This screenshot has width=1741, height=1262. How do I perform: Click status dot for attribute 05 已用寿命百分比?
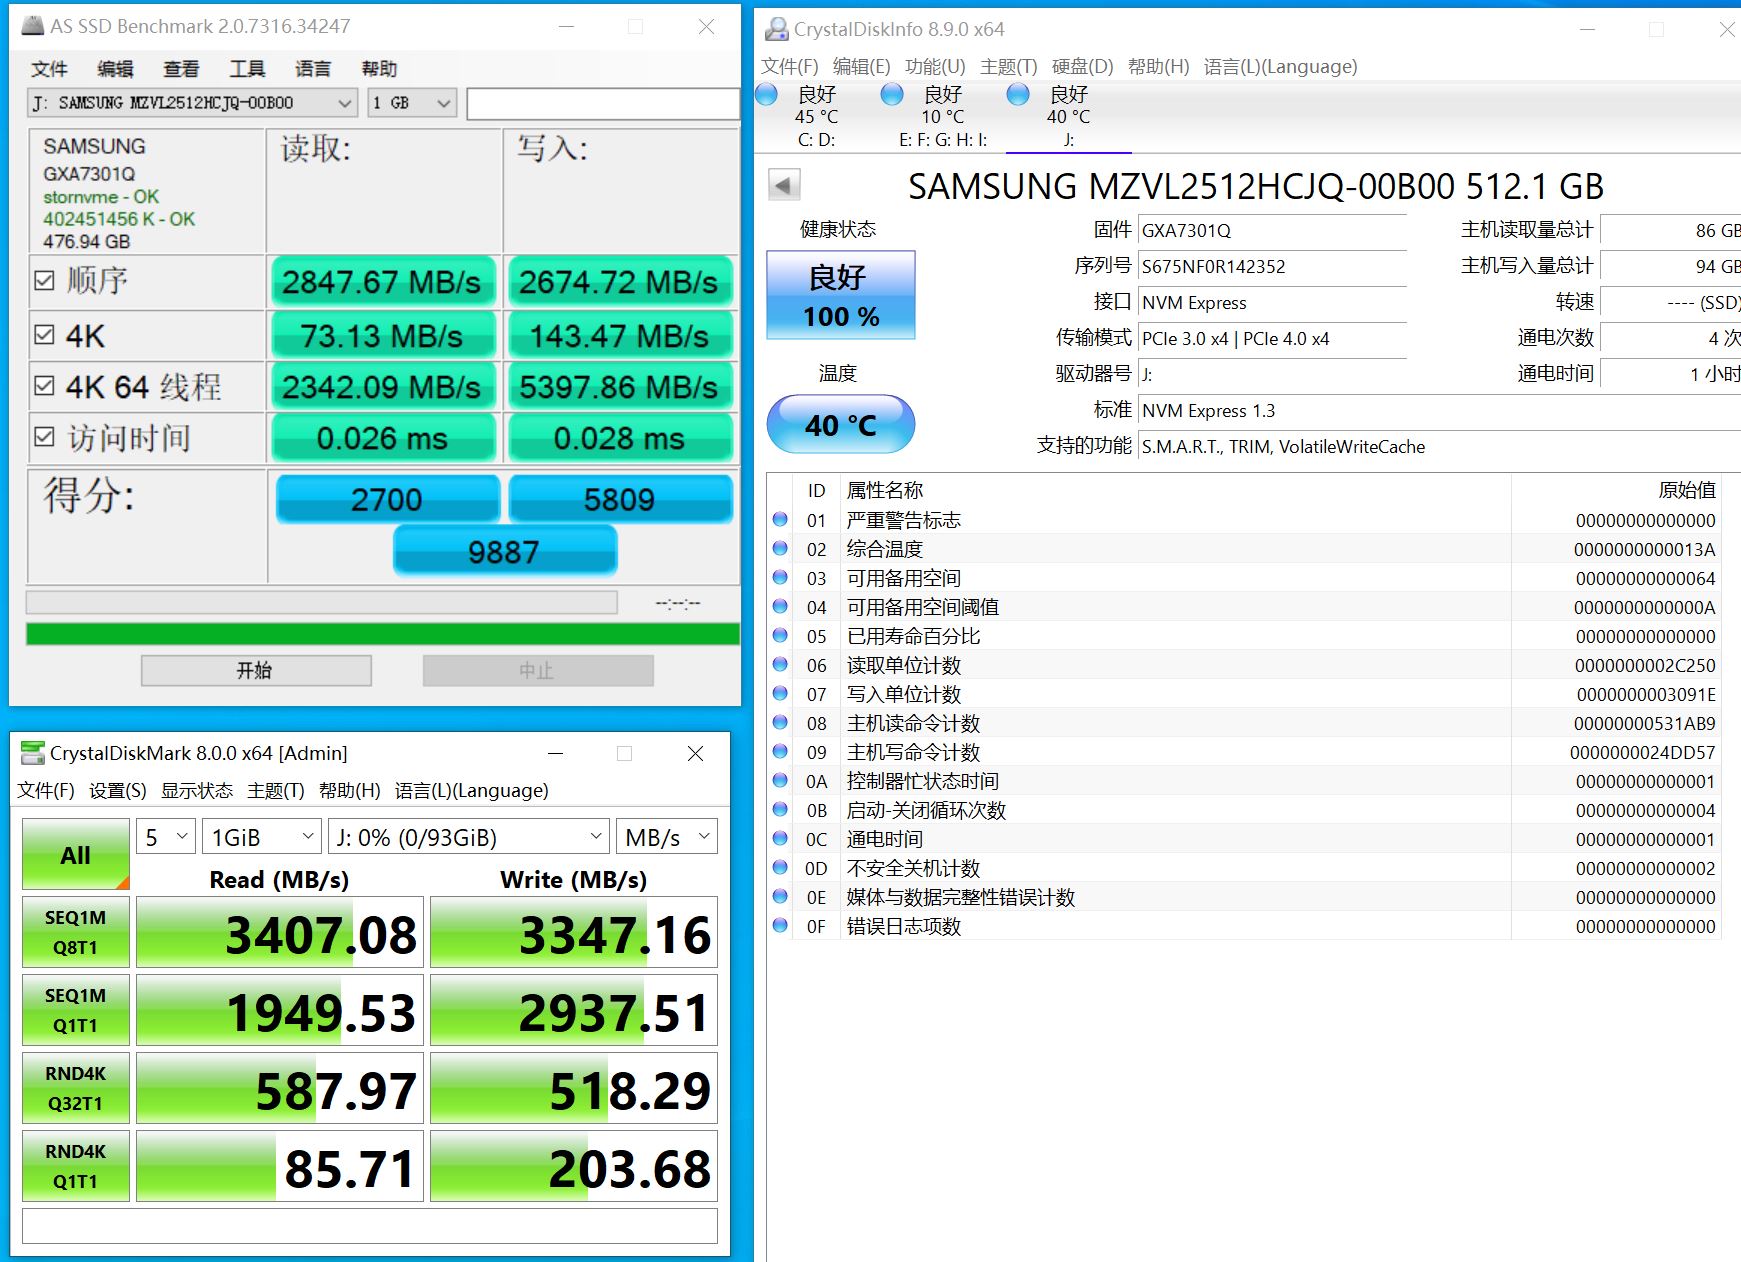780,635
